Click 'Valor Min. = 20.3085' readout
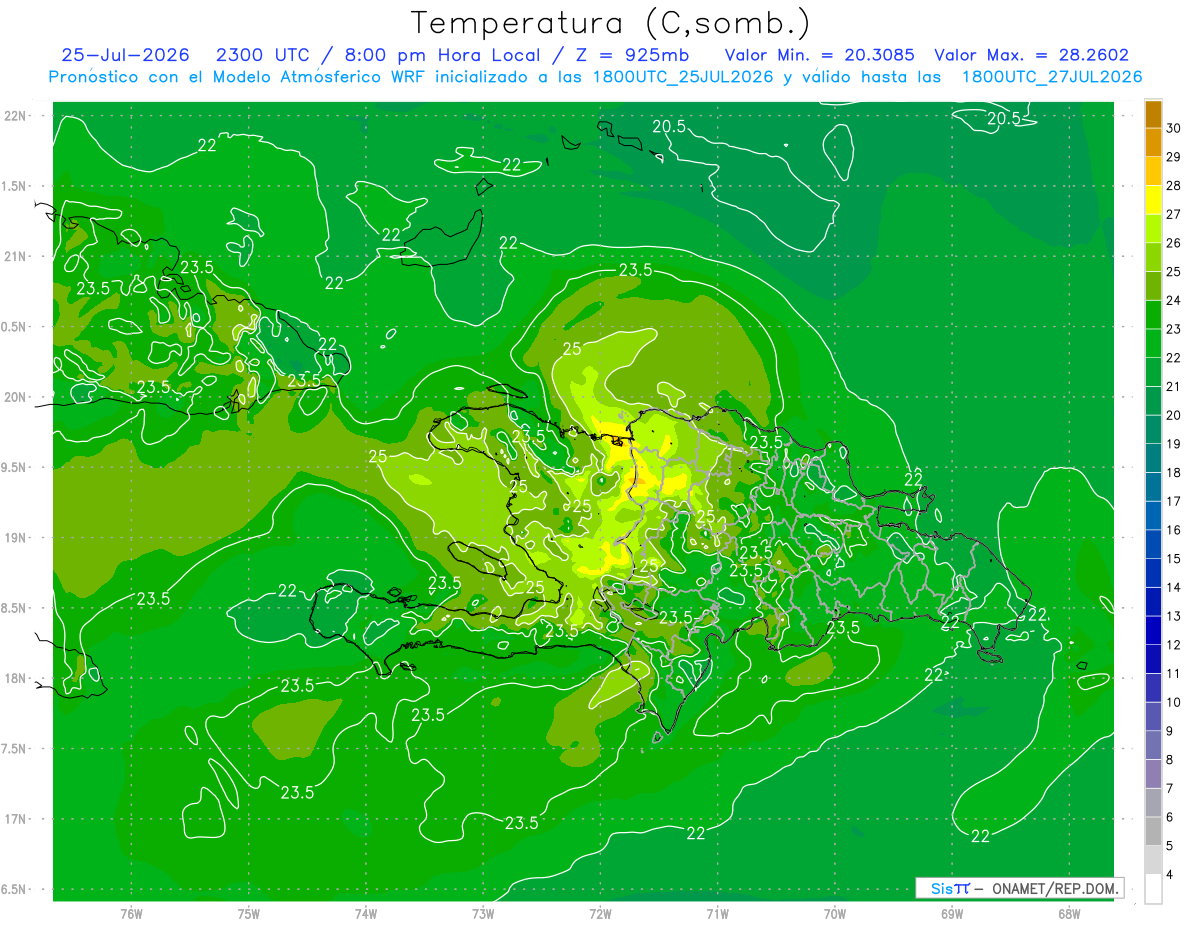 [820, 55]
